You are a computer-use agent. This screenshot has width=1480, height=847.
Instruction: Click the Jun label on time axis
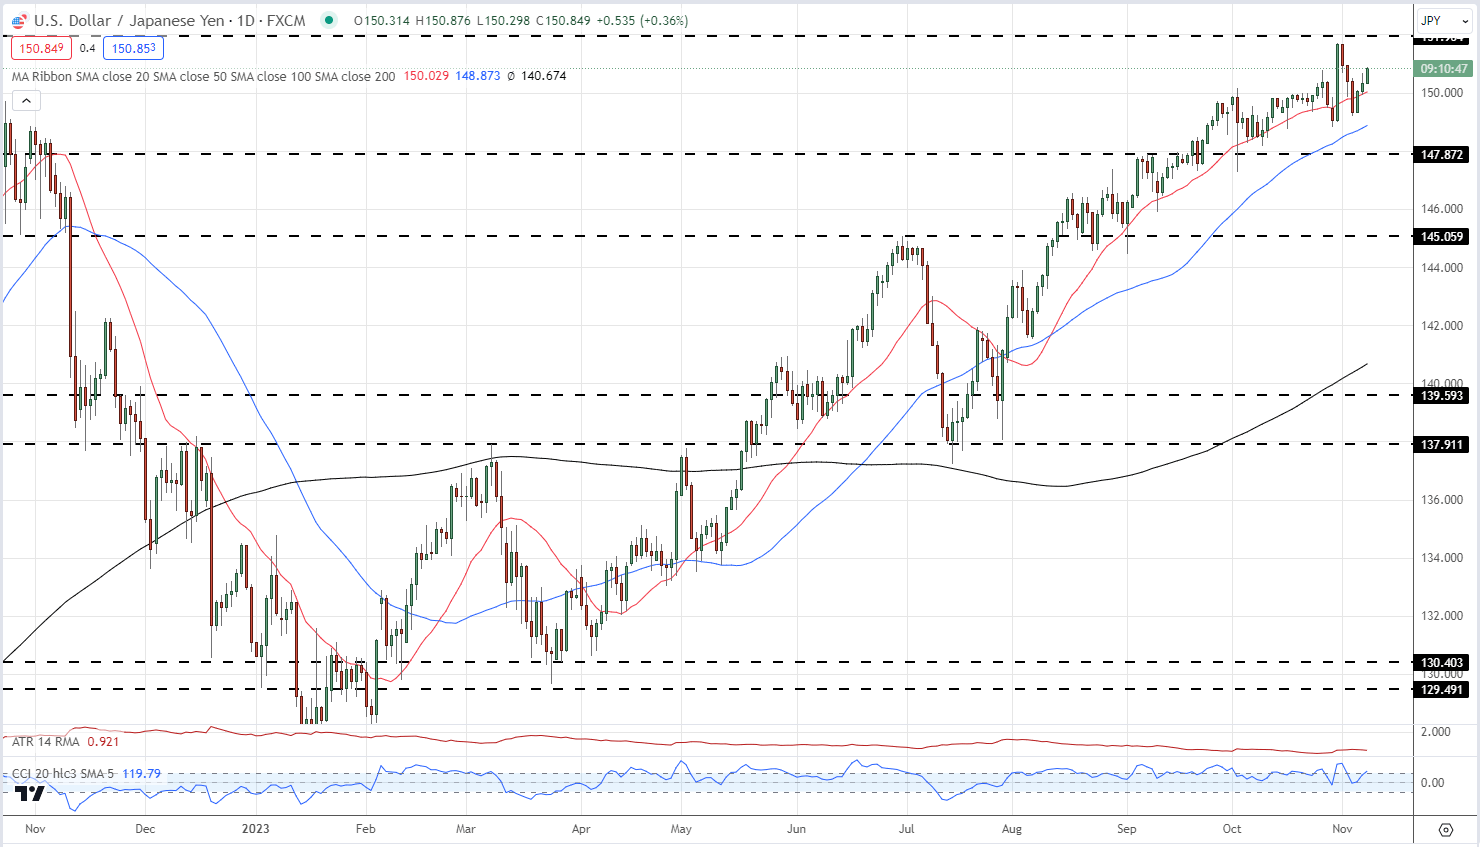pos(796,829)
